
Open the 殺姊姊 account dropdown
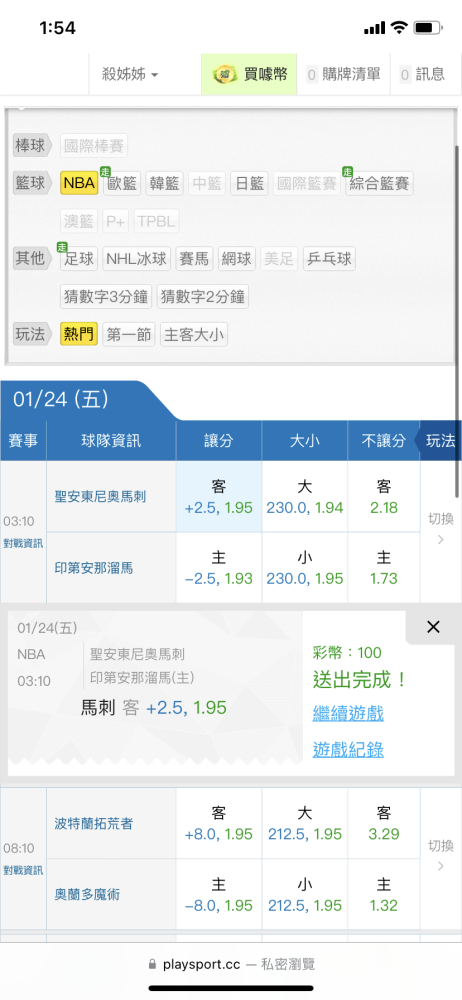[130, 75]
